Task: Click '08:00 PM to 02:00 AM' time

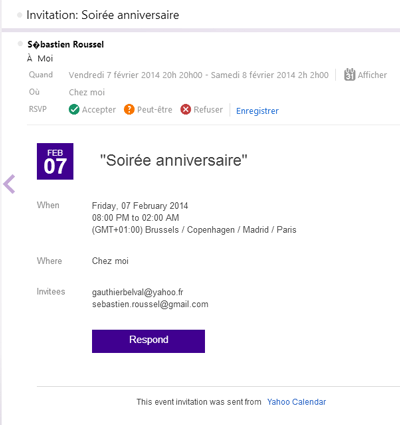Action: tap(135, 218)
